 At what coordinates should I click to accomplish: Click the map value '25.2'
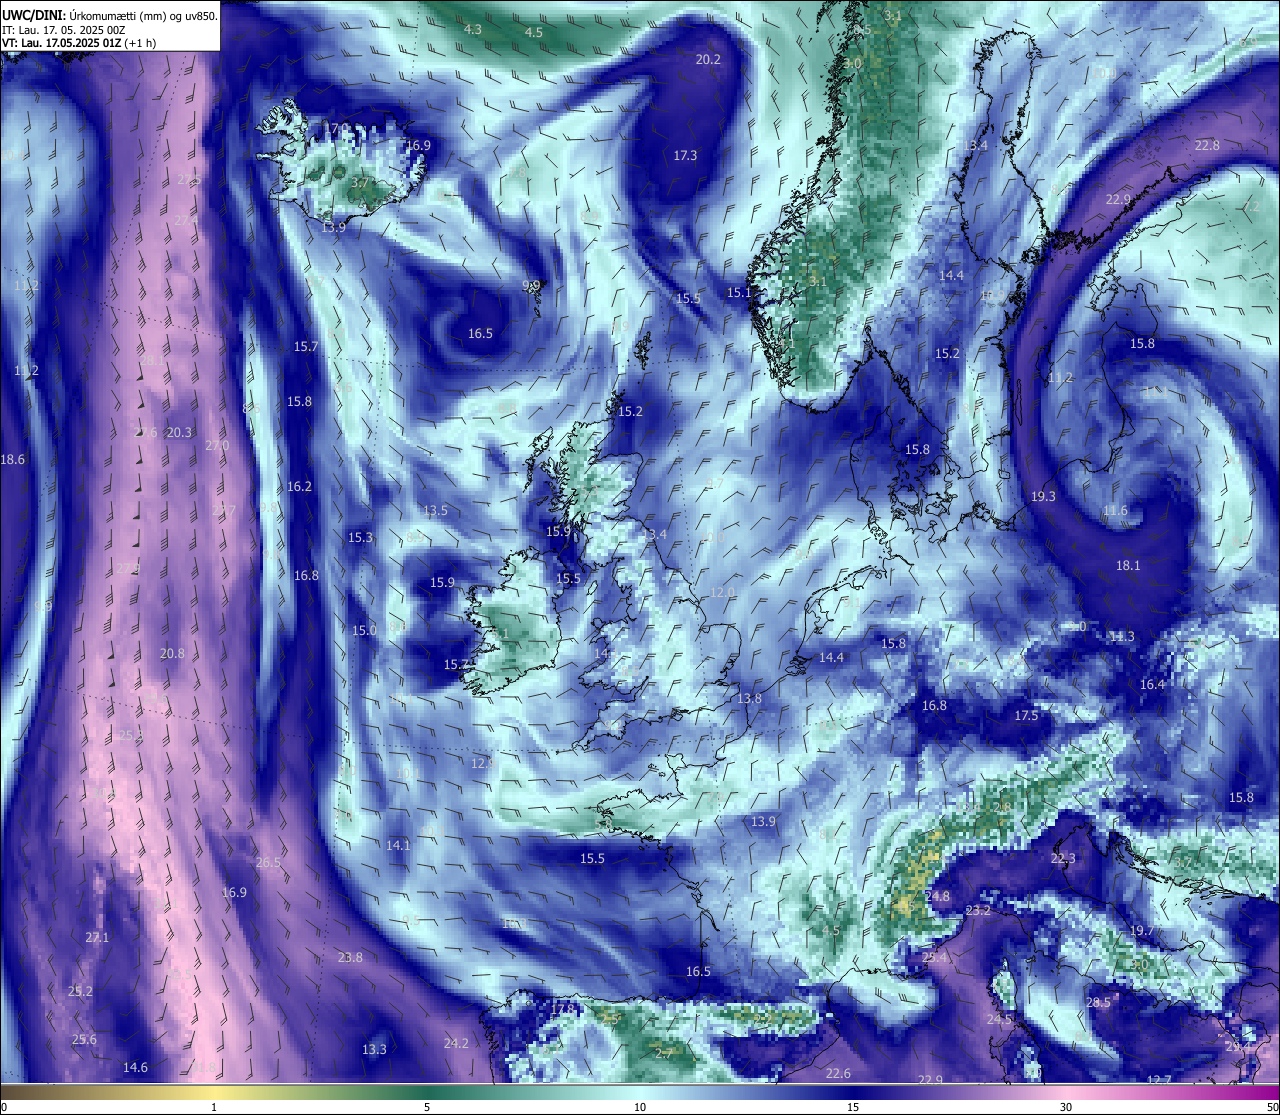coord(80,992)
